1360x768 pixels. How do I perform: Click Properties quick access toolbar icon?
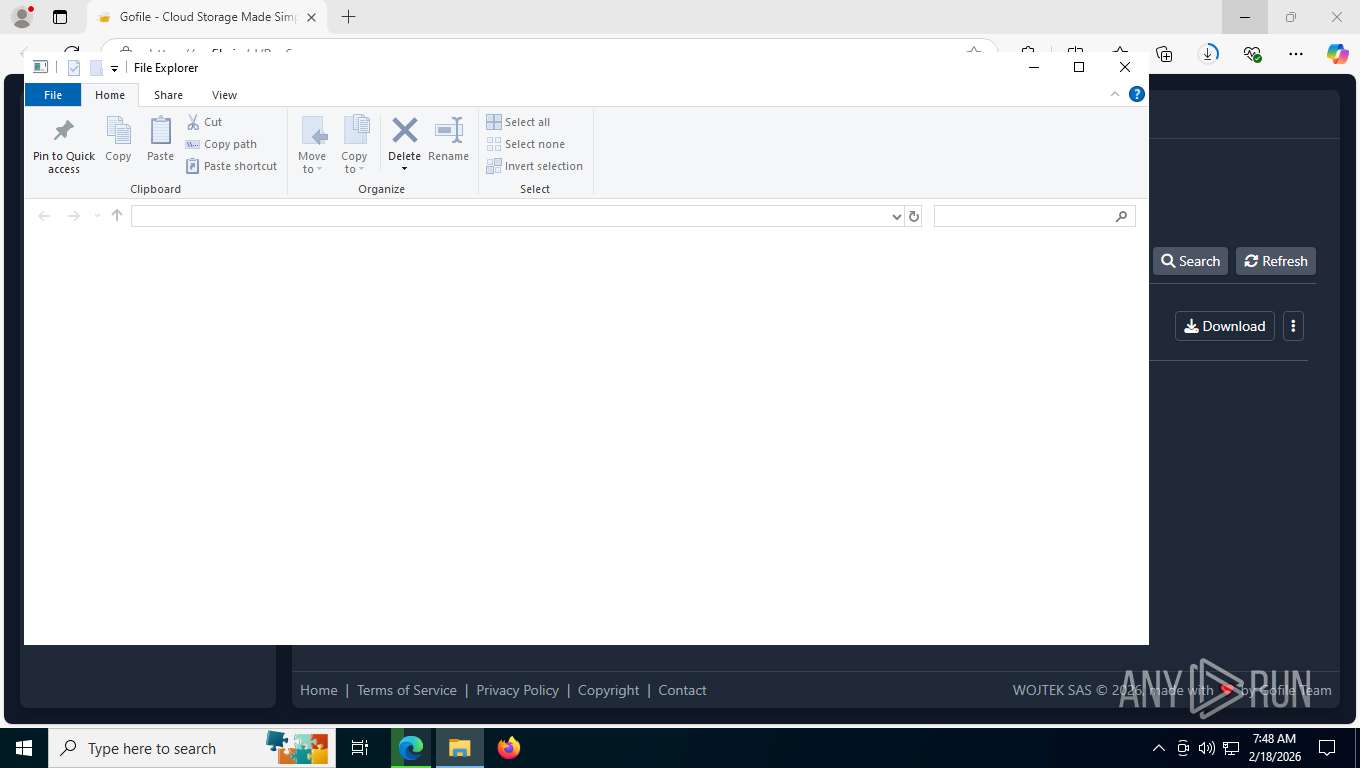pos(73,68)
